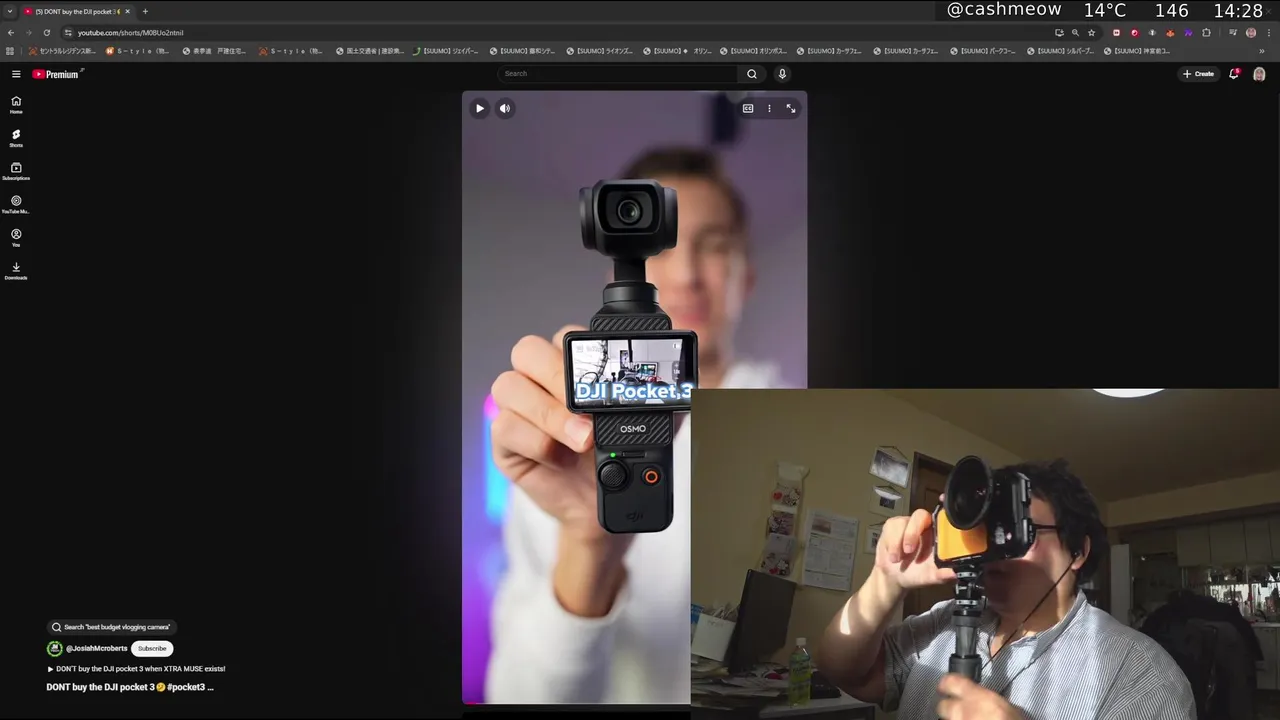The height and width of the screenshot is (720, 1280).
Task: Open the Chrome profile avatar
Action: click(x=1251, y=33)
